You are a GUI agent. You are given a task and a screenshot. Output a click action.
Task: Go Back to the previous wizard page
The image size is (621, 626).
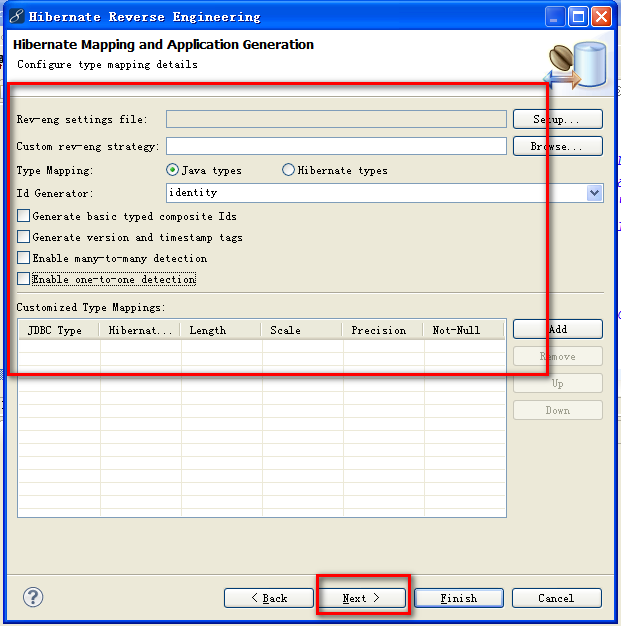coord(269,598)
